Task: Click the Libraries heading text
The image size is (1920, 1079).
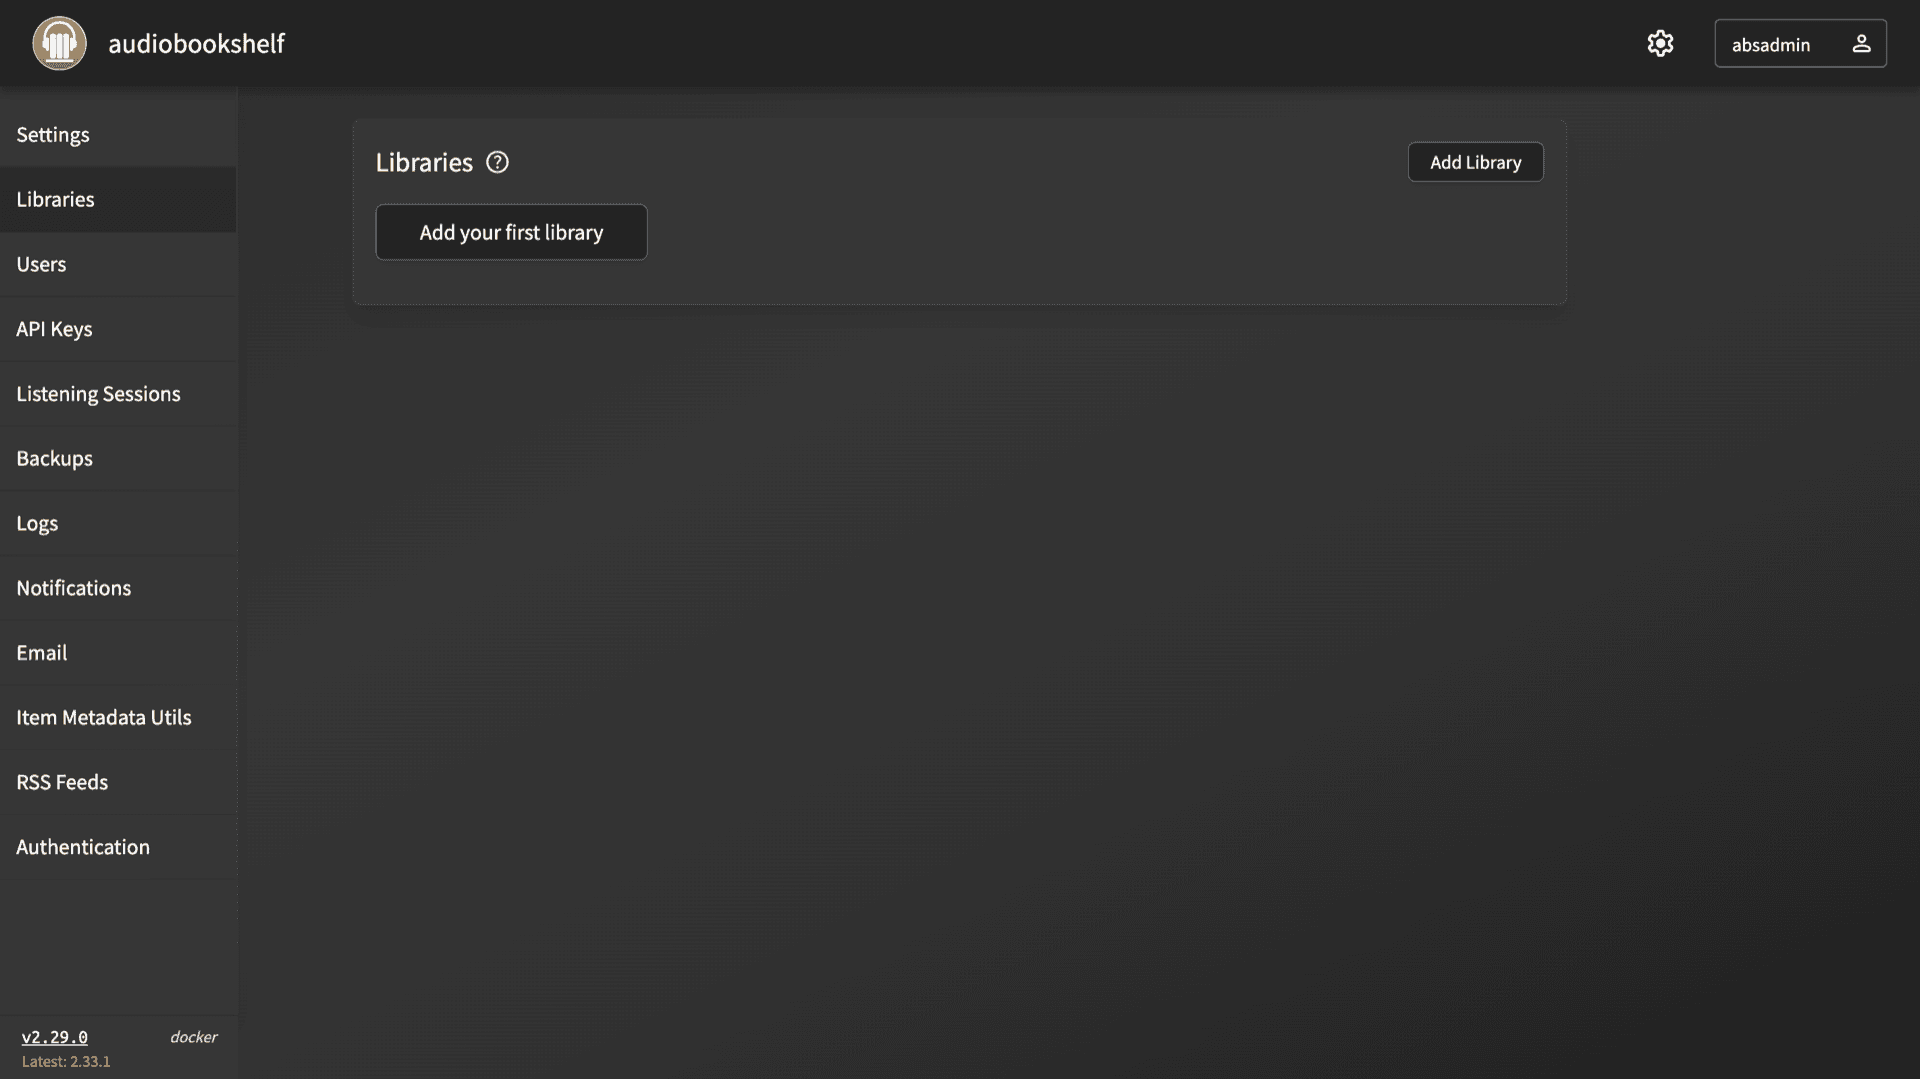Action: pos(424,162)
